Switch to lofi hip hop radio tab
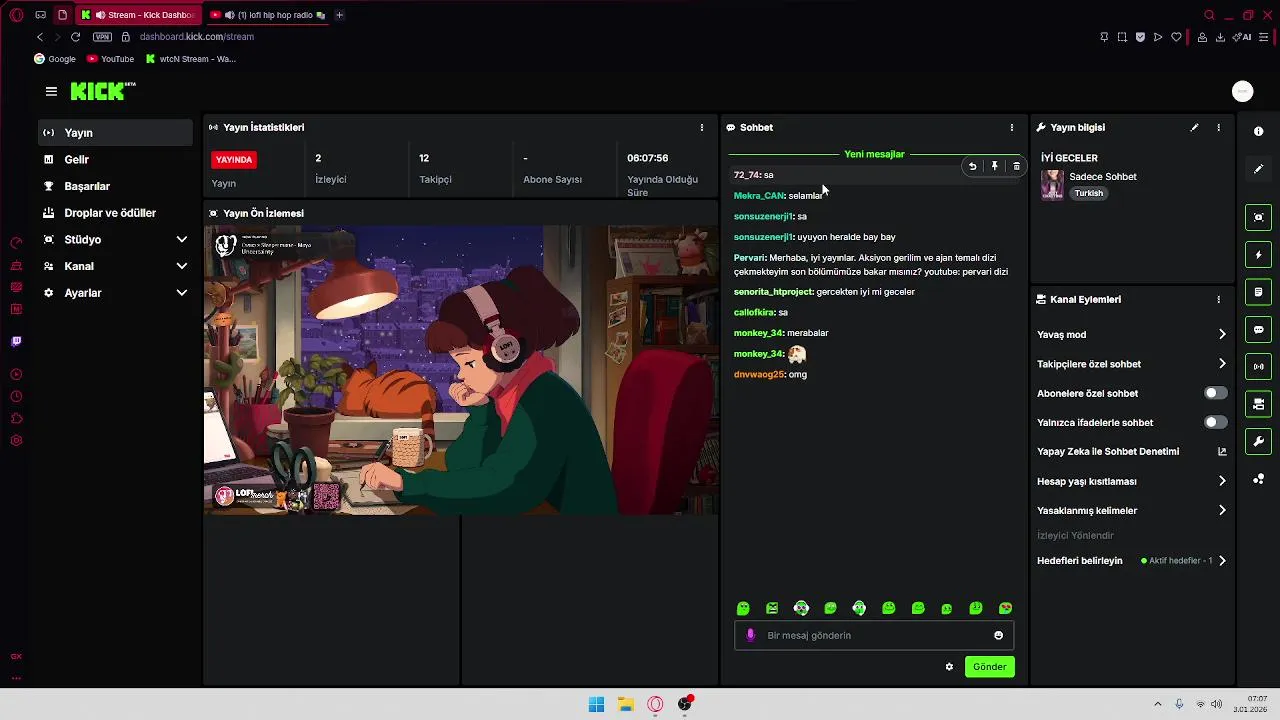 click(x=268, y=15)
